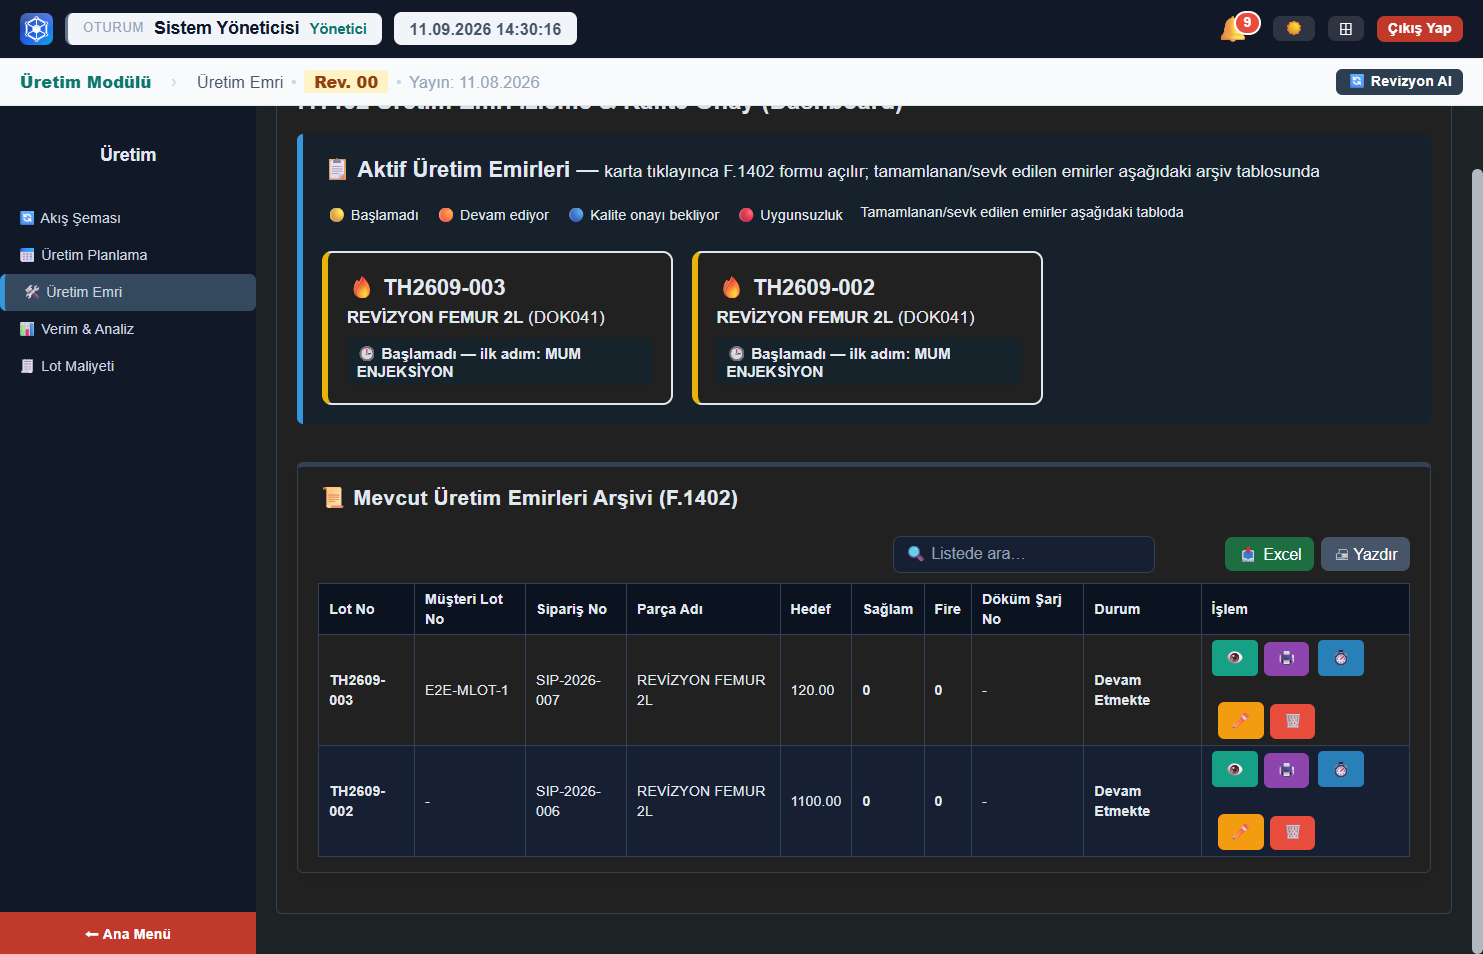Screen dimensions: 1483x954
Task: Click into the Listede ara search field
Action: point(1024,554)
